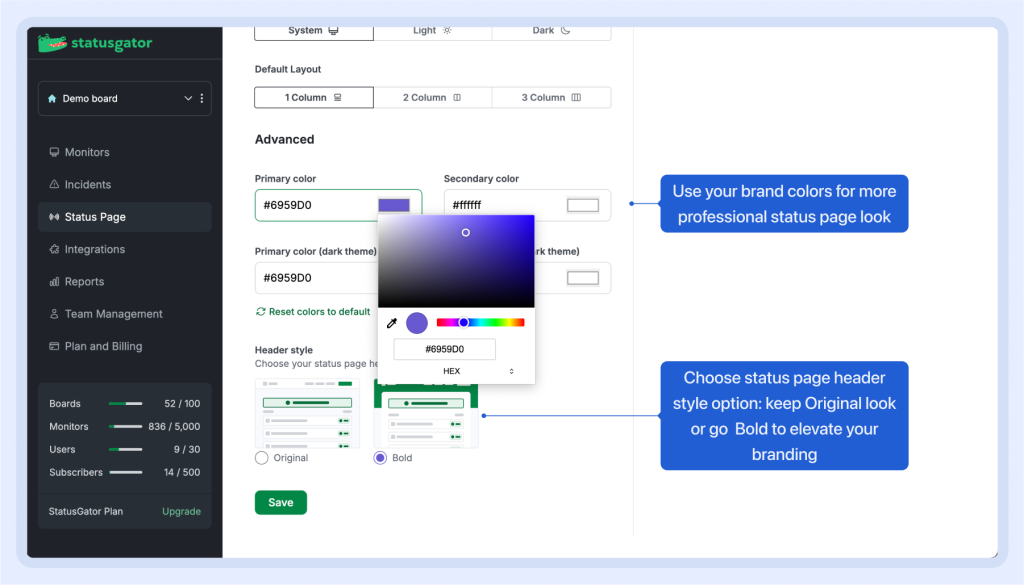Click the Team Management person icon
1024x585 pixels.
tap(54, 314)
